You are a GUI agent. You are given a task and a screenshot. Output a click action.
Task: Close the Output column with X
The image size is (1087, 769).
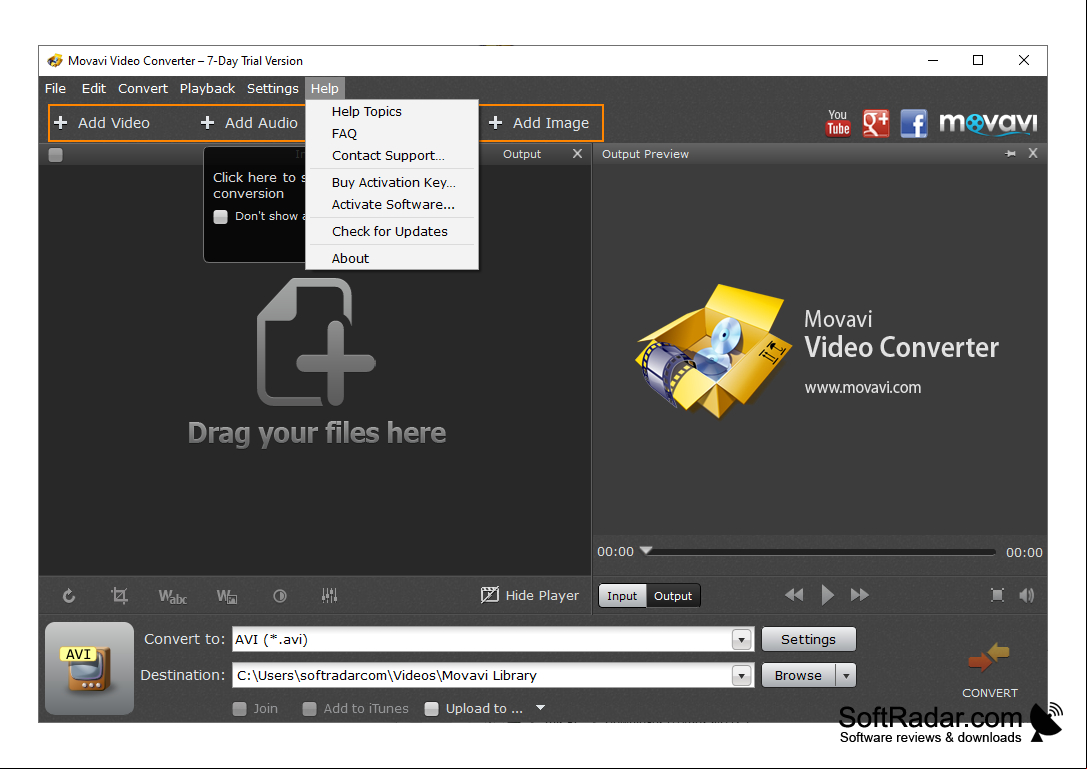[x=577, y=153]
